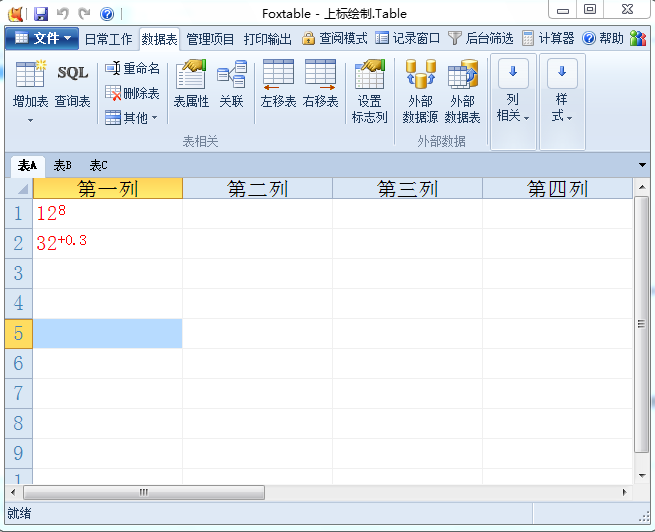
Task: Click the Foxtable fox logo icon
Action: (15, 14)
